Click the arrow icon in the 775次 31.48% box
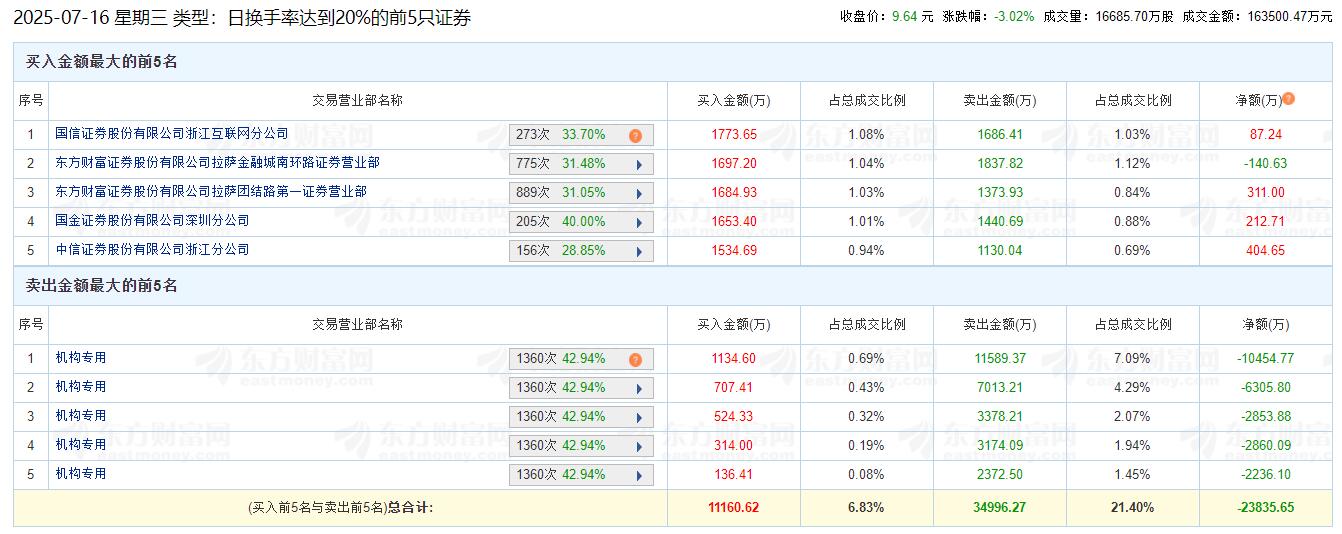This screenshot has width=1342, height=534. pos(638,165)
